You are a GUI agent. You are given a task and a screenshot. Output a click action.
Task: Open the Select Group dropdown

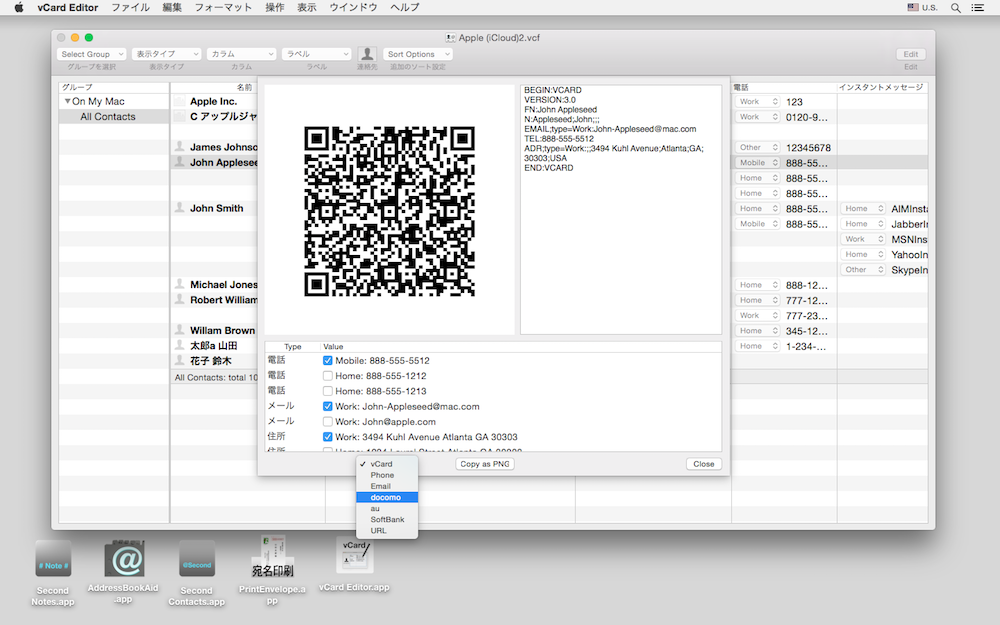pos(91,54)
